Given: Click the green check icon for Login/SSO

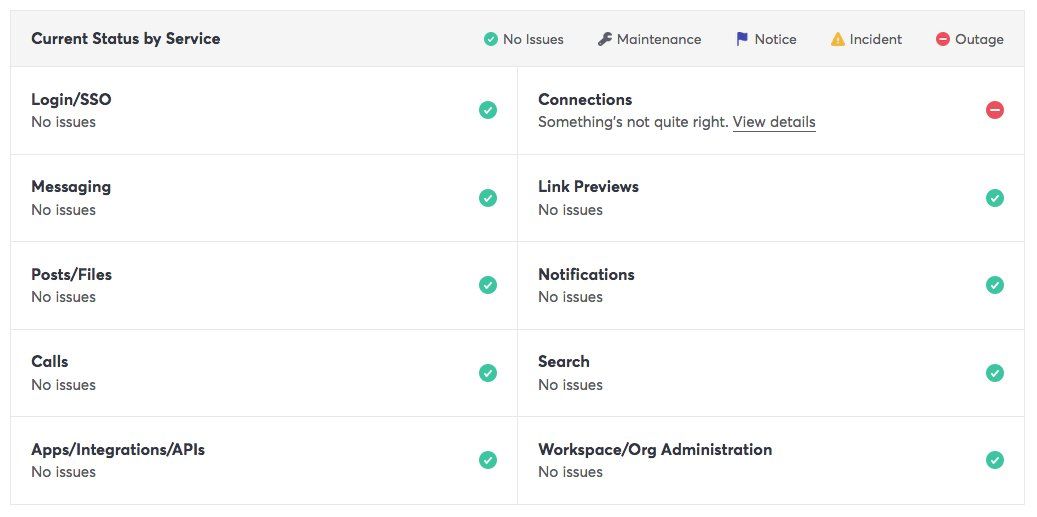Looking at the screenshot, I should click(488, 110).
